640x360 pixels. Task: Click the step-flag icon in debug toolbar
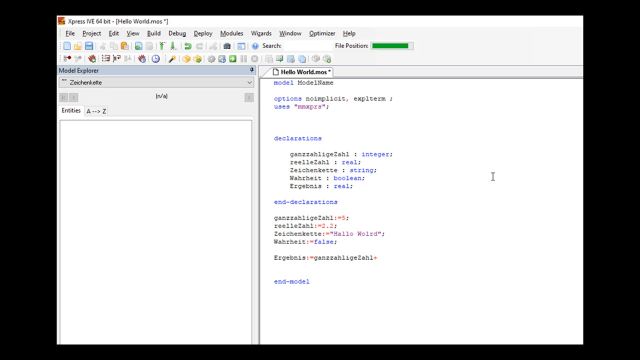click(x=117, y=59)
